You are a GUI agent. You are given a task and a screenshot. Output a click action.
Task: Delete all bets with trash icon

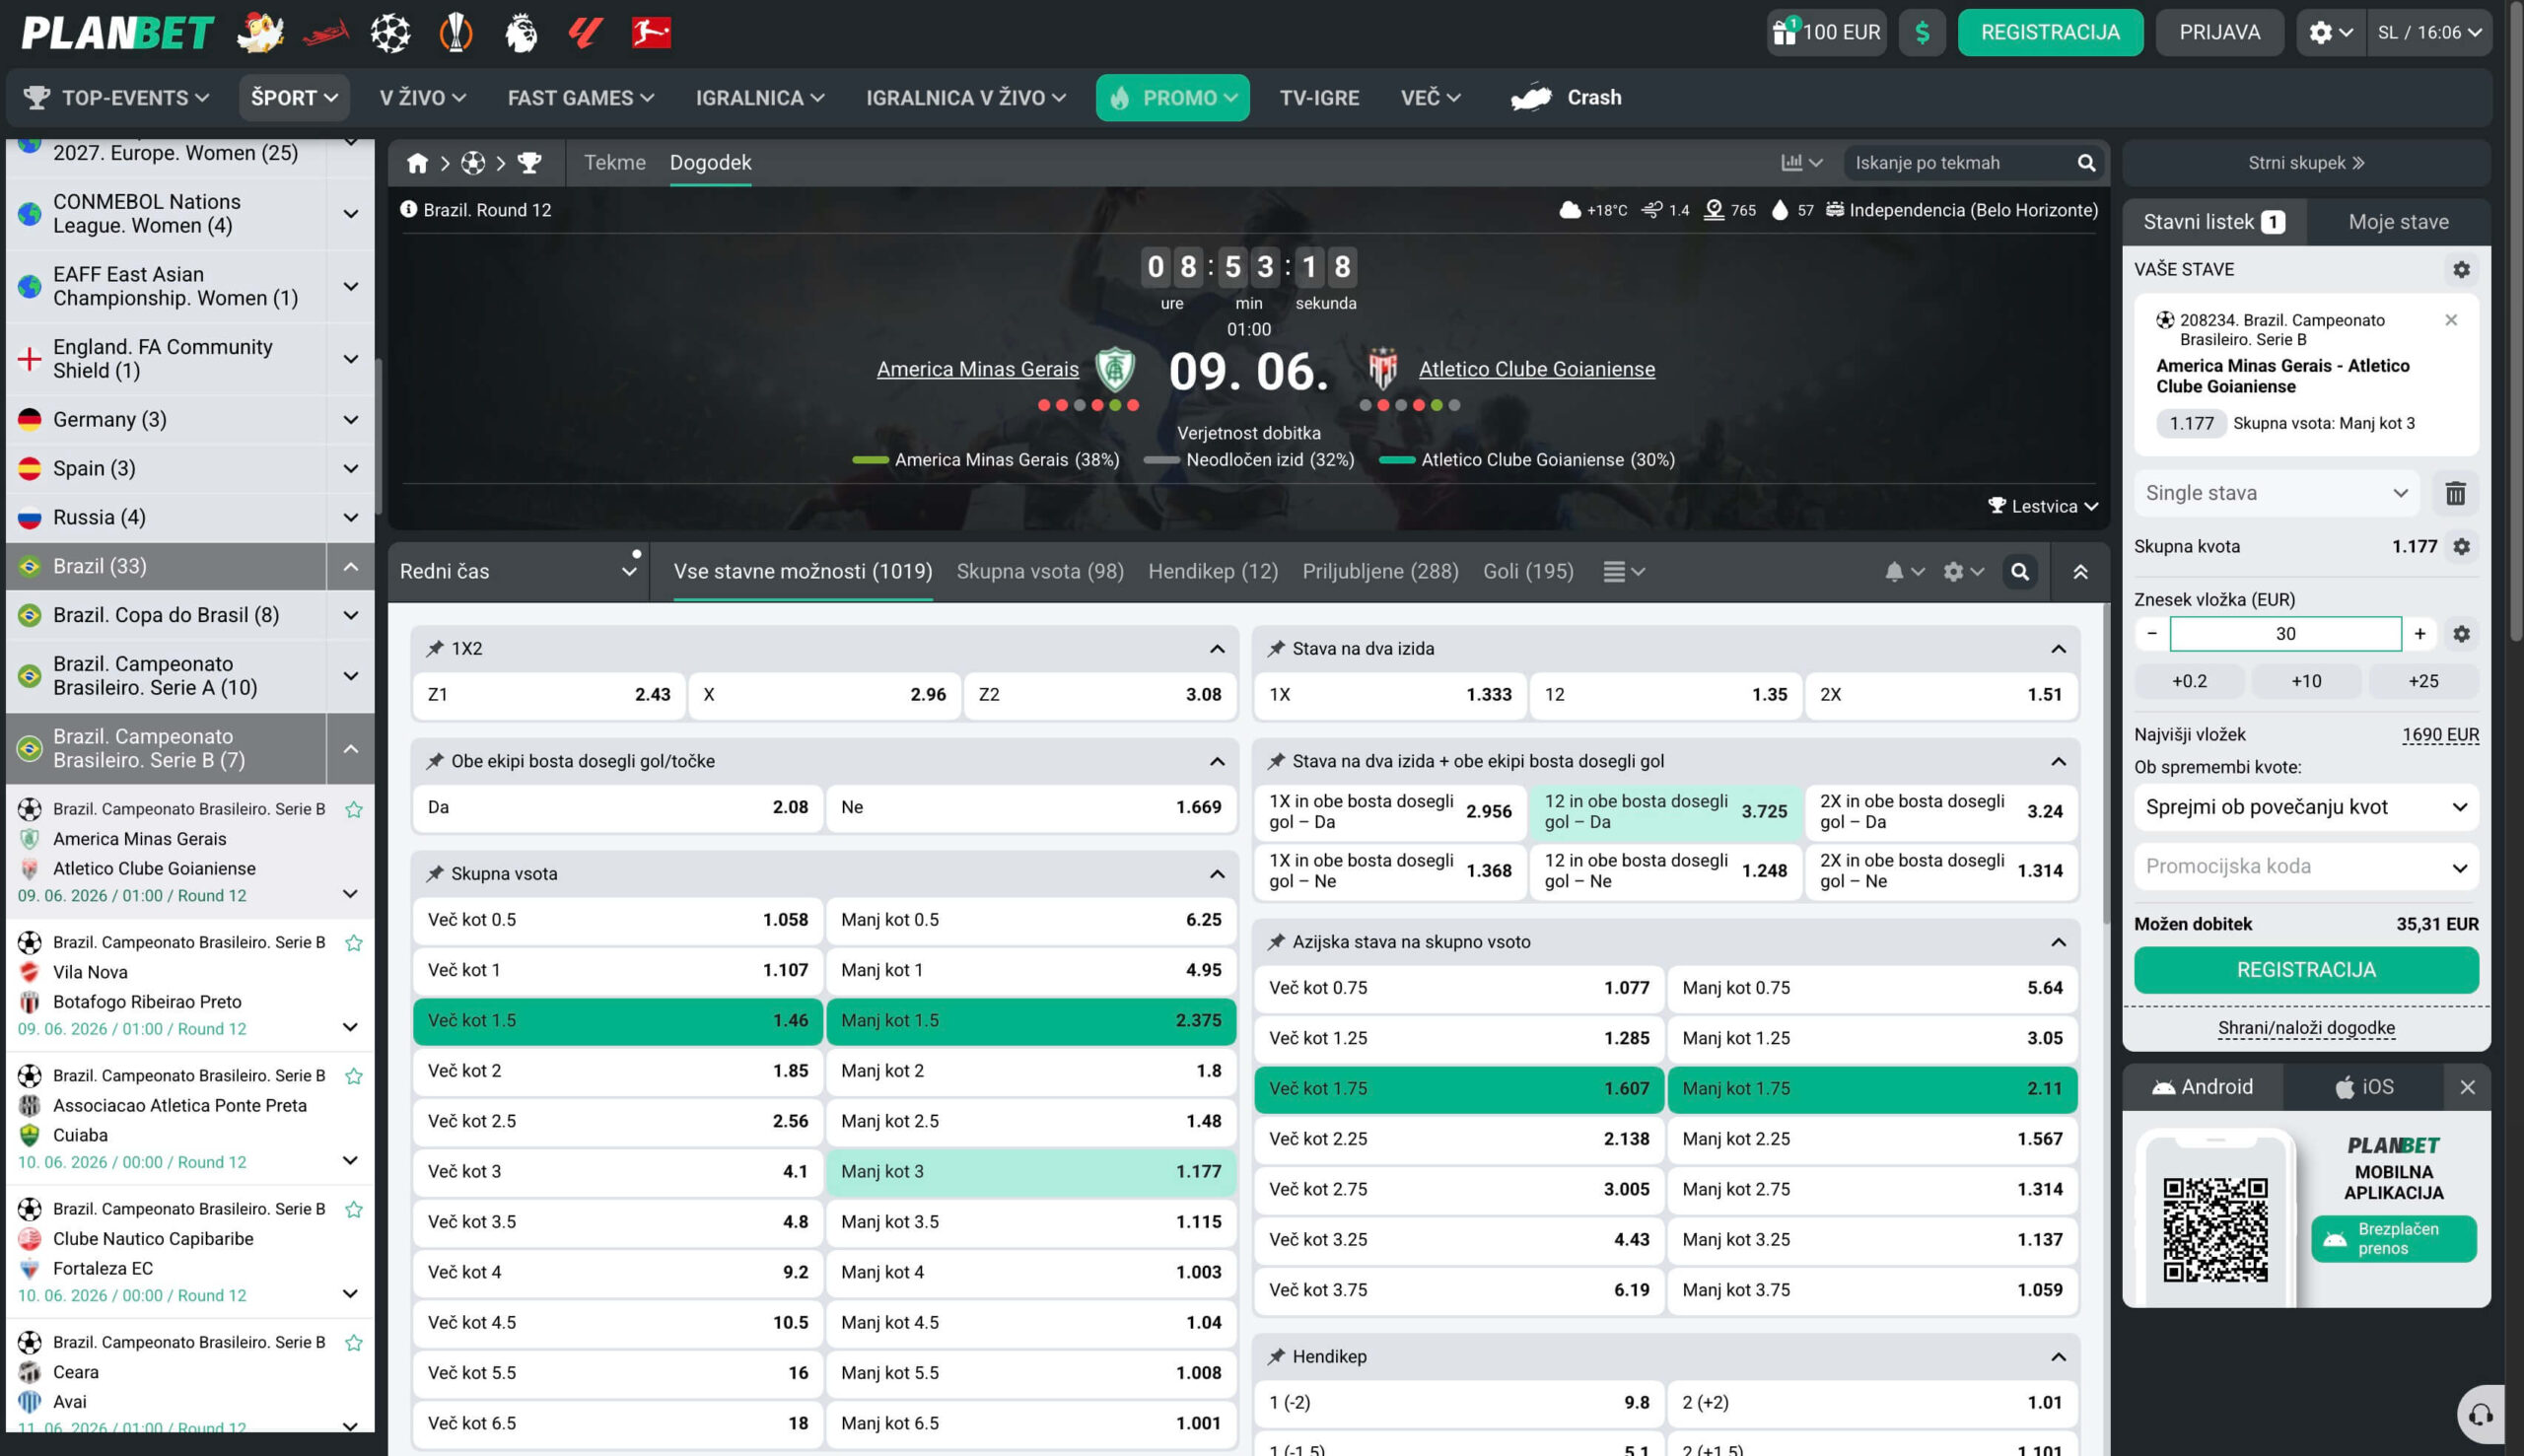click(2455, 493)
